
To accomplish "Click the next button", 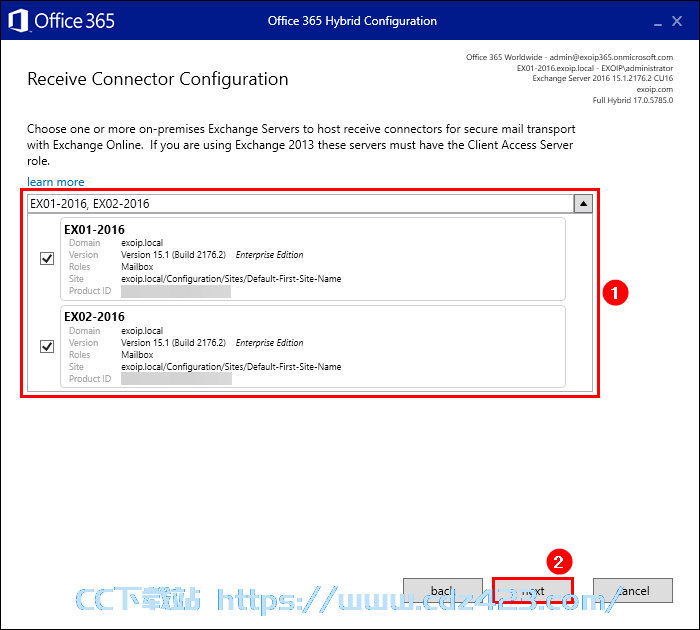I will 533,590.
